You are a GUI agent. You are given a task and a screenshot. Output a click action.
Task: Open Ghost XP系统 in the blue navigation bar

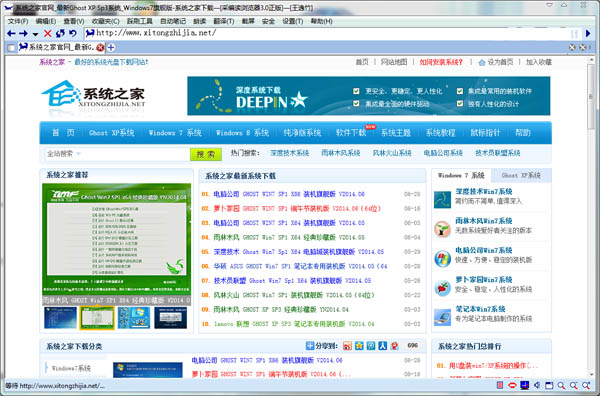pos(111,133)
